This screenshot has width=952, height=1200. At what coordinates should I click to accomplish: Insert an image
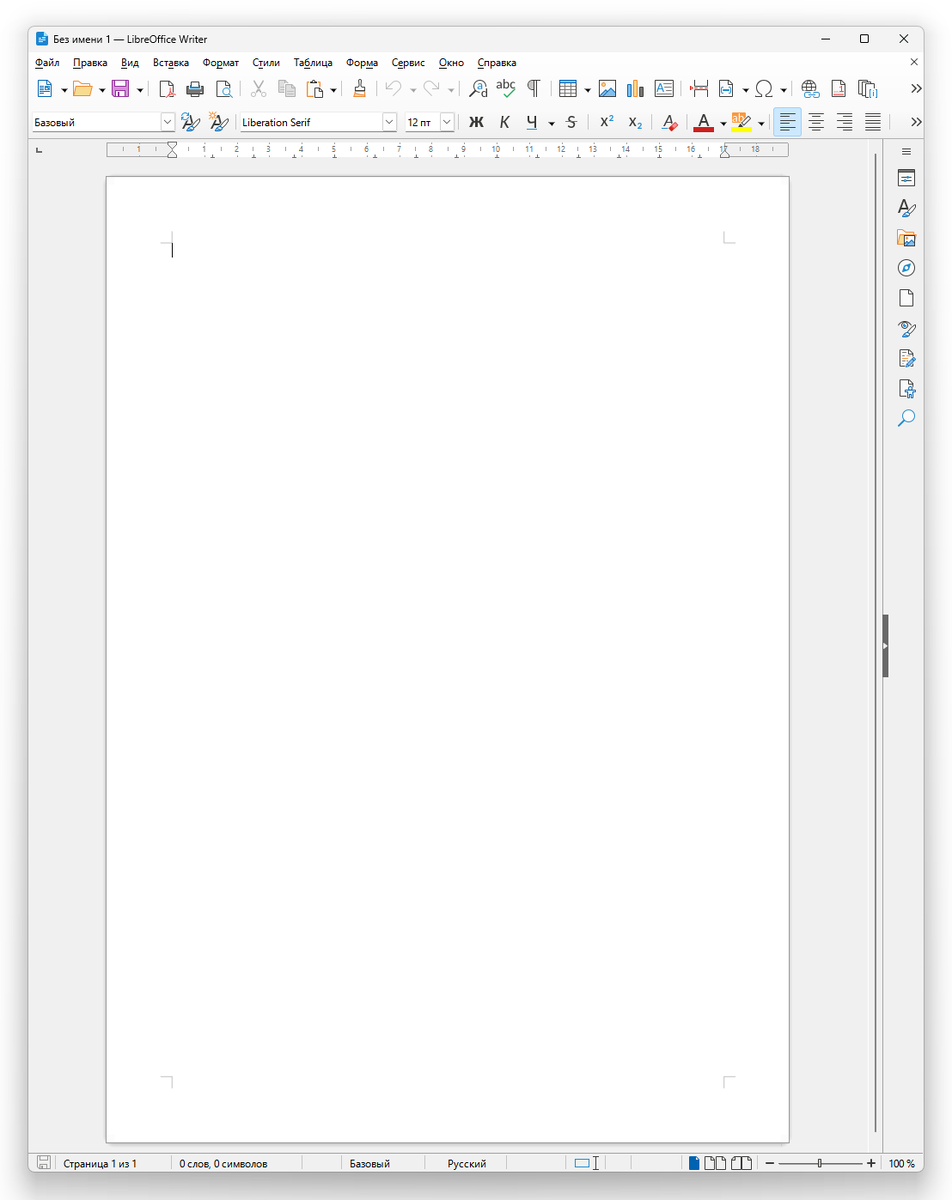tap(607, 89)
